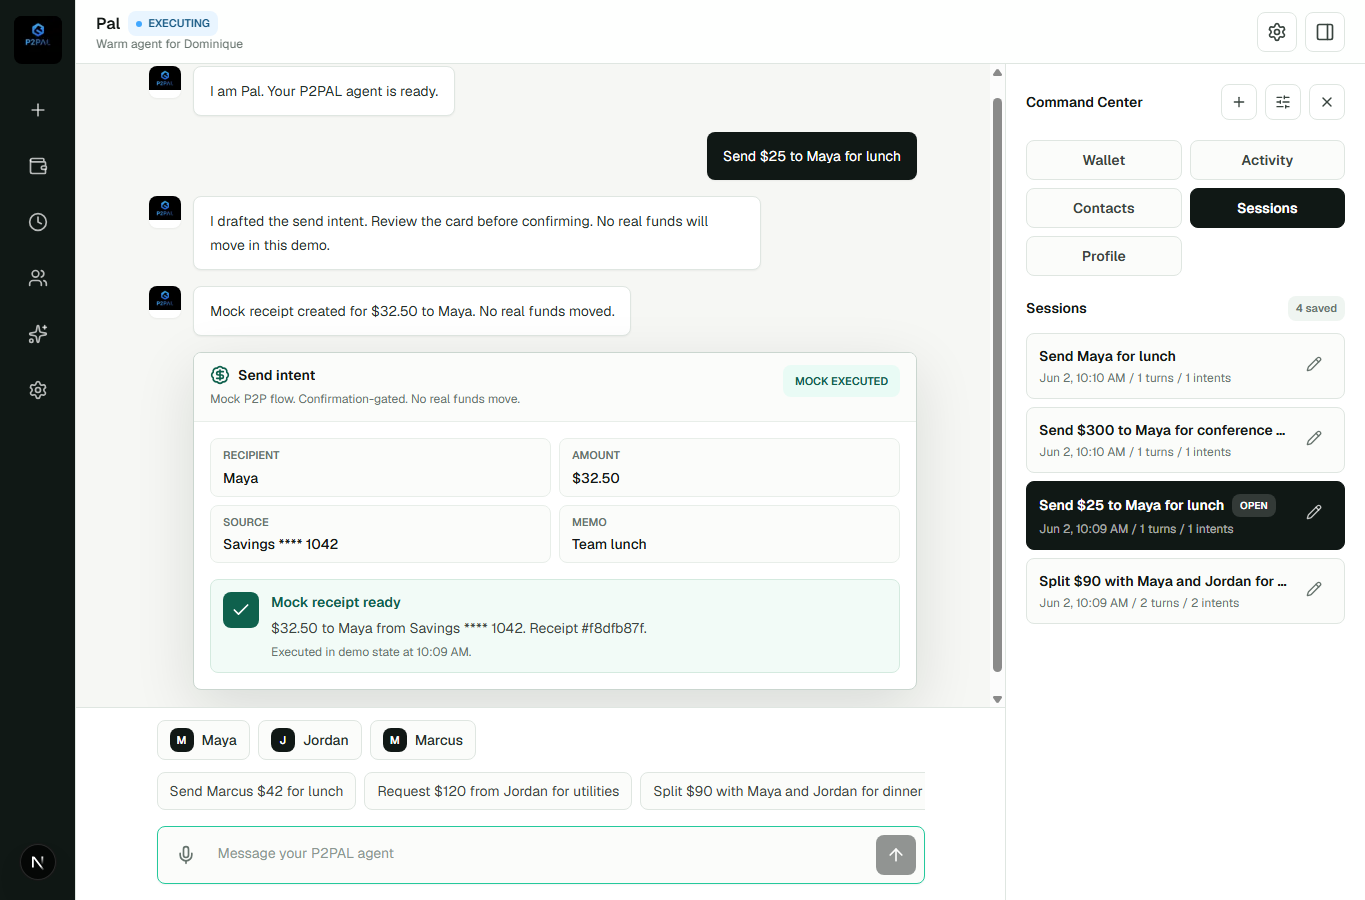Viewport: 1365px width, 900px height.
Task: Click the EXECUTING status badge
Action: tap(173, 23)
